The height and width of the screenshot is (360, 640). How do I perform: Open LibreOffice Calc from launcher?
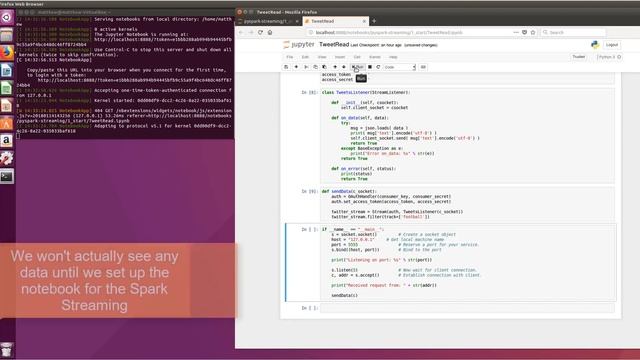(x=7, y=88)
